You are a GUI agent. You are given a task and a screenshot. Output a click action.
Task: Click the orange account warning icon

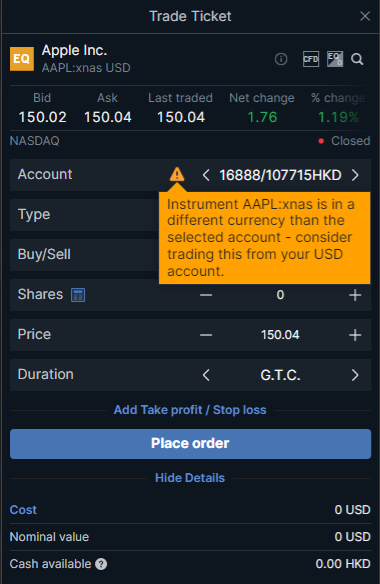pos(177,174)
